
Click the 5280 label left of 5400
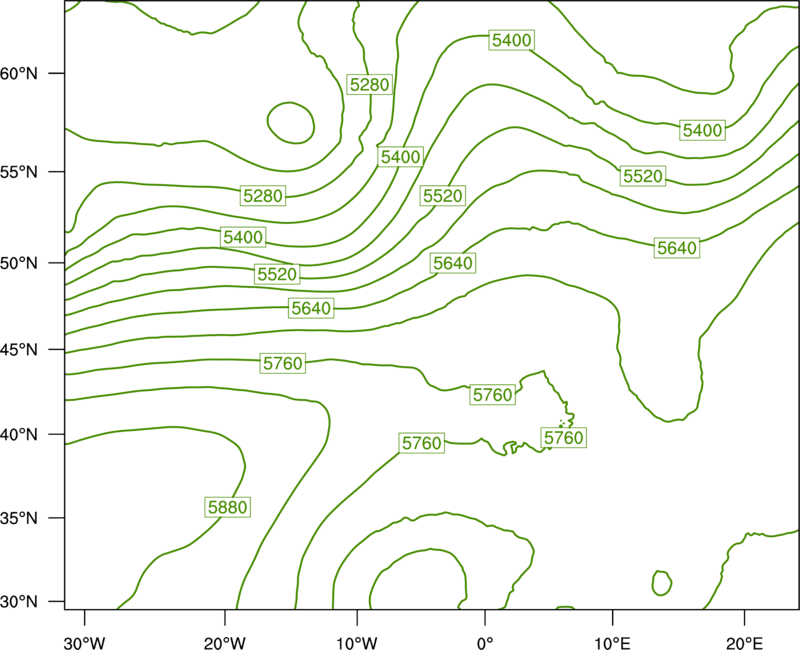pyautogui.click(x=263, y=196)
